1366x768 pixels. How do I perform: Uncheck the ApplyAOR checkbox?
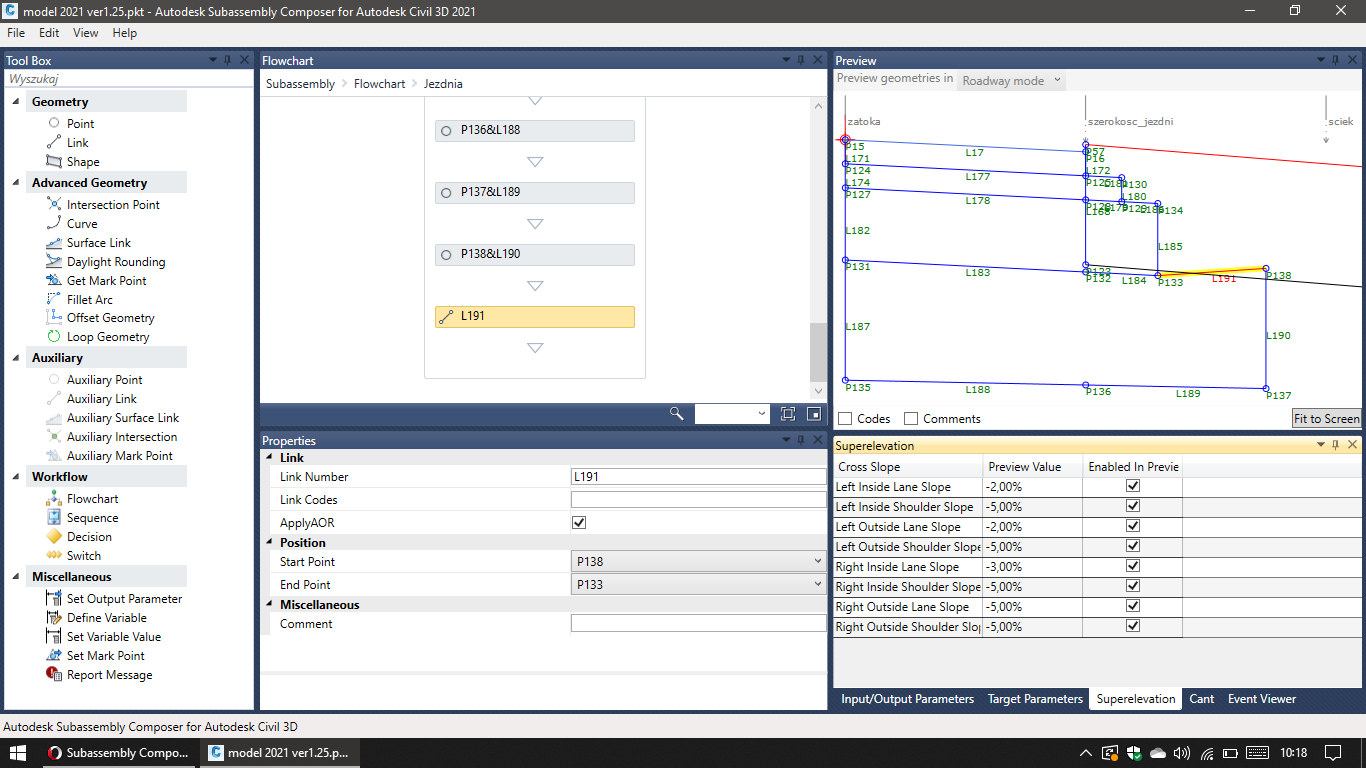(x=579, y=522)
